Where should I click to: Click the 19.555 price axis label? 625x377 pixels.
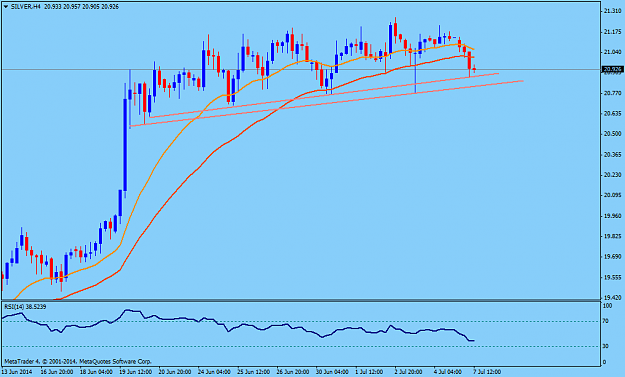612,277
